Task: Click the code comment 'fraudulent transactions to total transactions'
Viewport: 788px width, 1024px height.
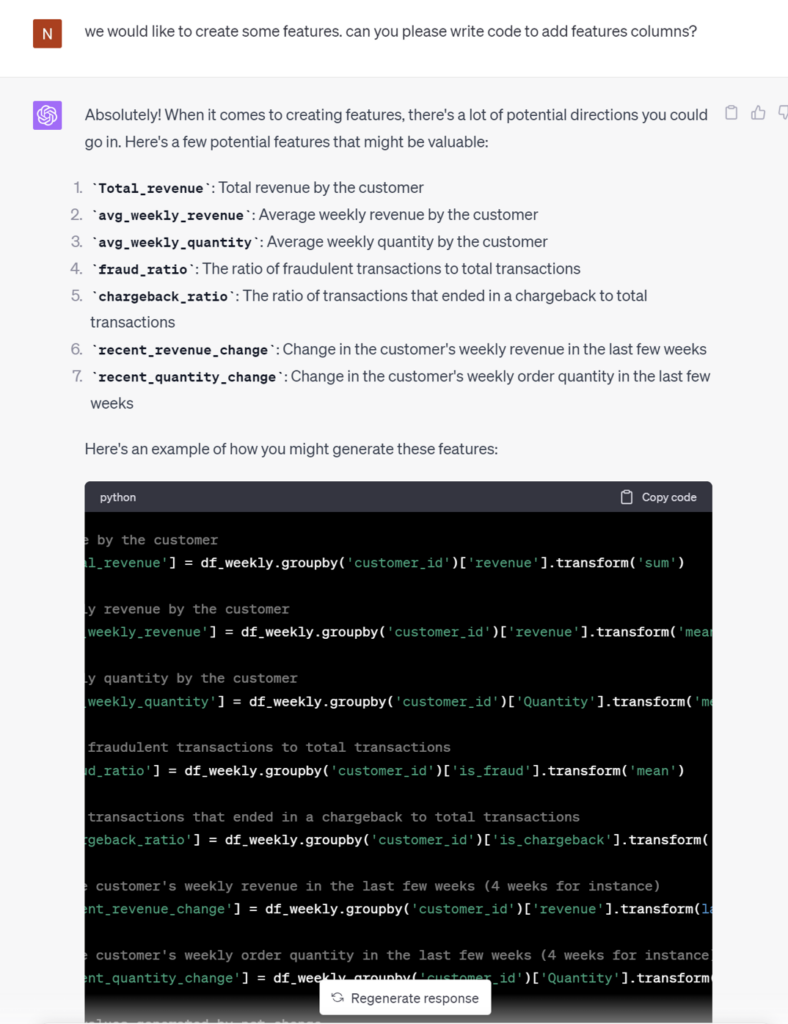Action: [269, 747]
